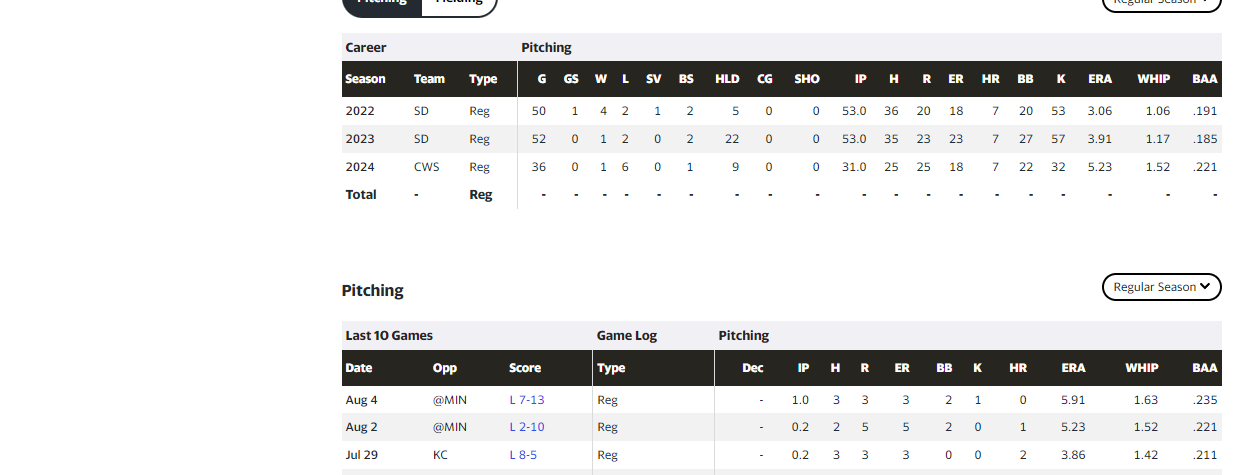Click the 2024 shutouts value in SHO column
Image resolution: width=1239 pixels, height=475 pixels.
816,167
